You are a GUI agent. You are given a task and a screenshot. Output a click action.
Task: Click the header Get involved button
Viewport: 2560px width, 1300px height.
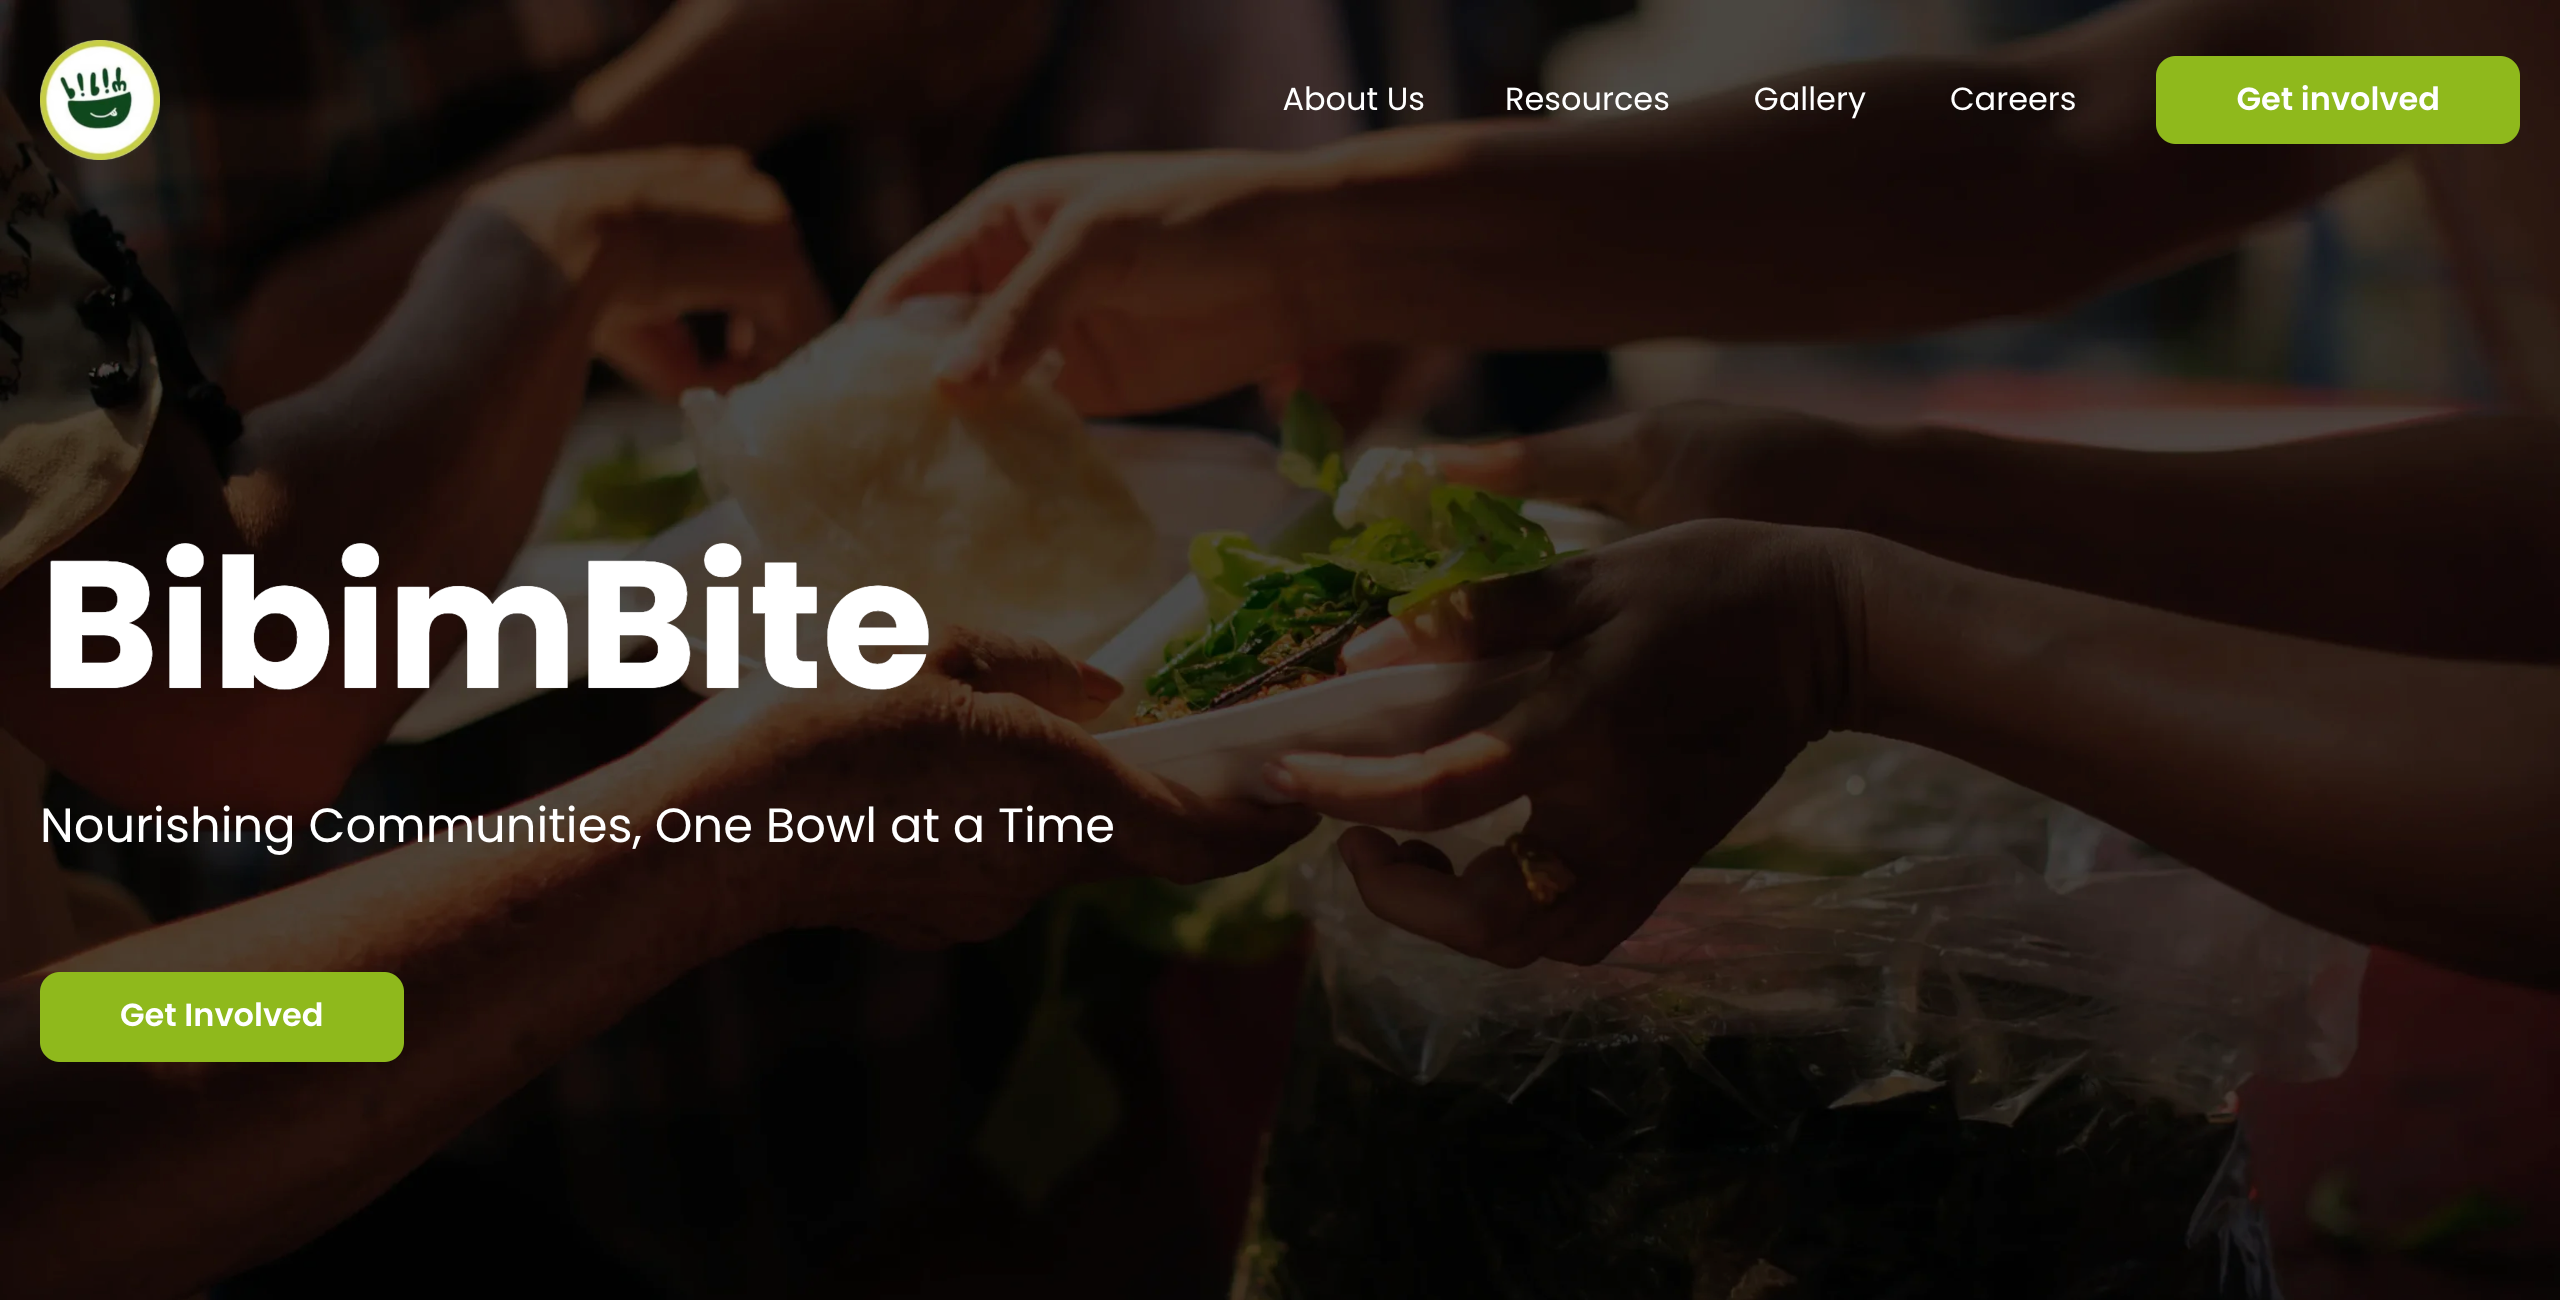(x=2337, y=100)
